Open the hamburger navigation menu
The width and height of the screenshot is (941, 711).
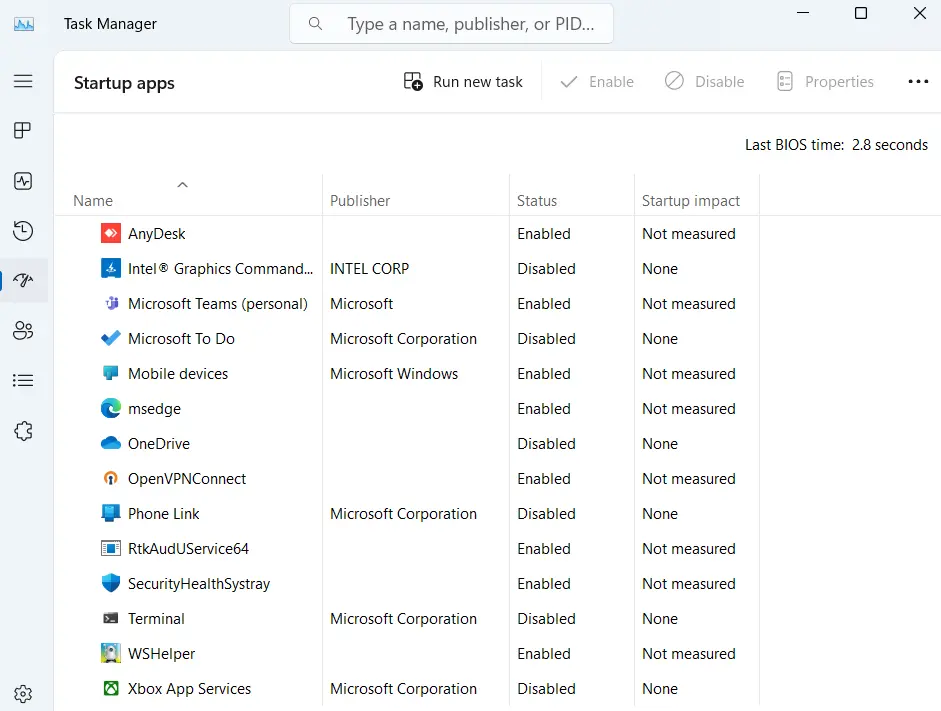(x=23, y=81)
